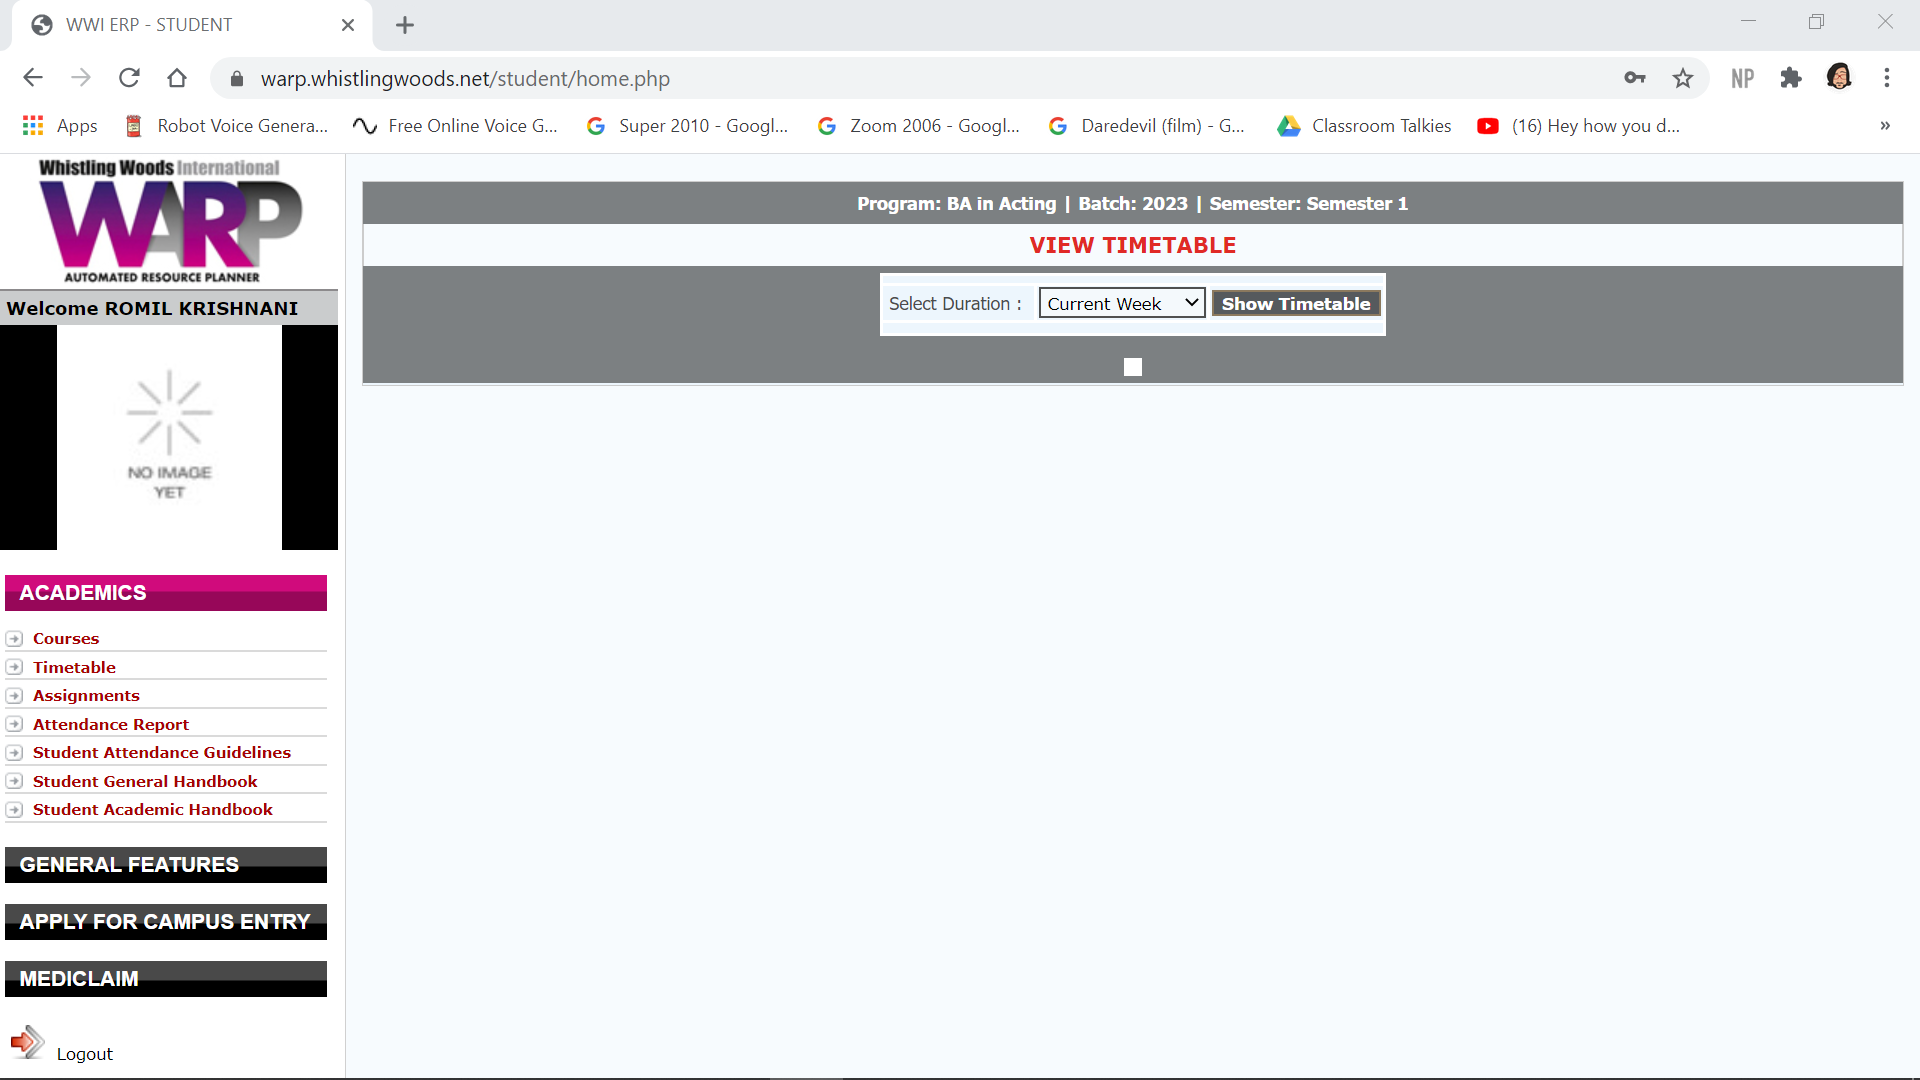The height and width of the screenshot is (1080, 1920).
Task: Select the Robot Voice Generator bookmark icon
Action: pos(133,125)
